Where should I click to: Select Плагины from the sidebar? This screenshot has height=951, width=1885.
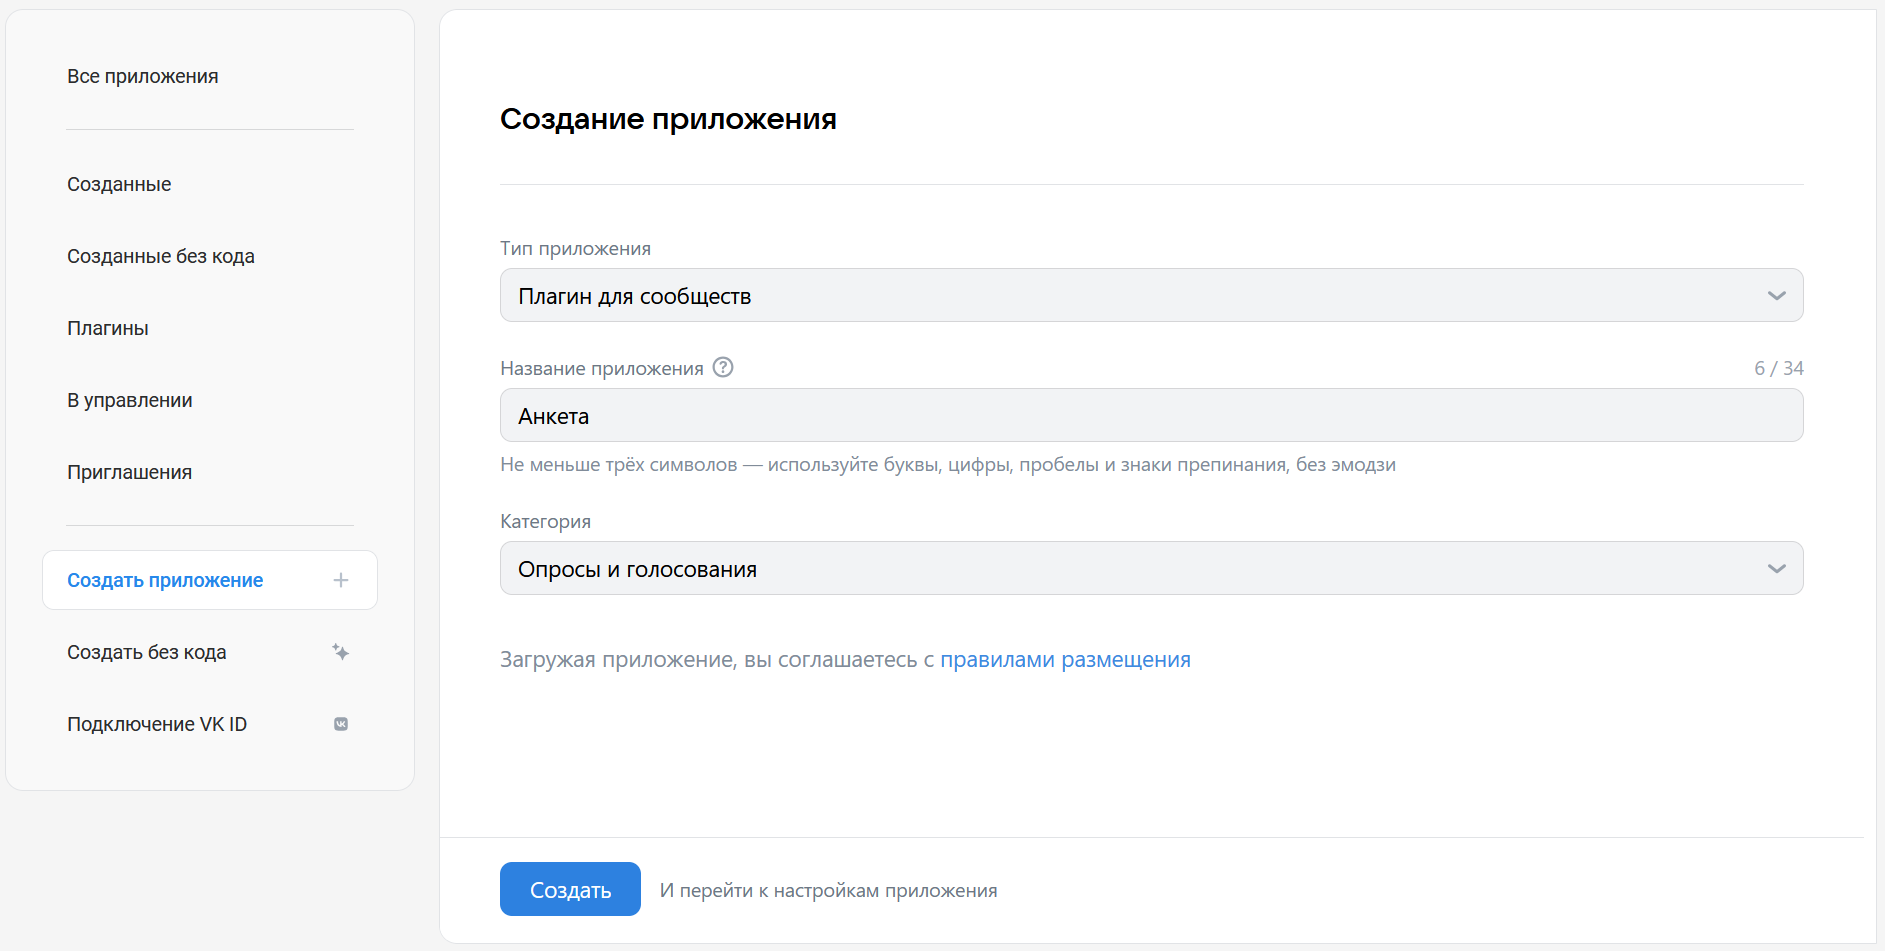coord(108,328)
